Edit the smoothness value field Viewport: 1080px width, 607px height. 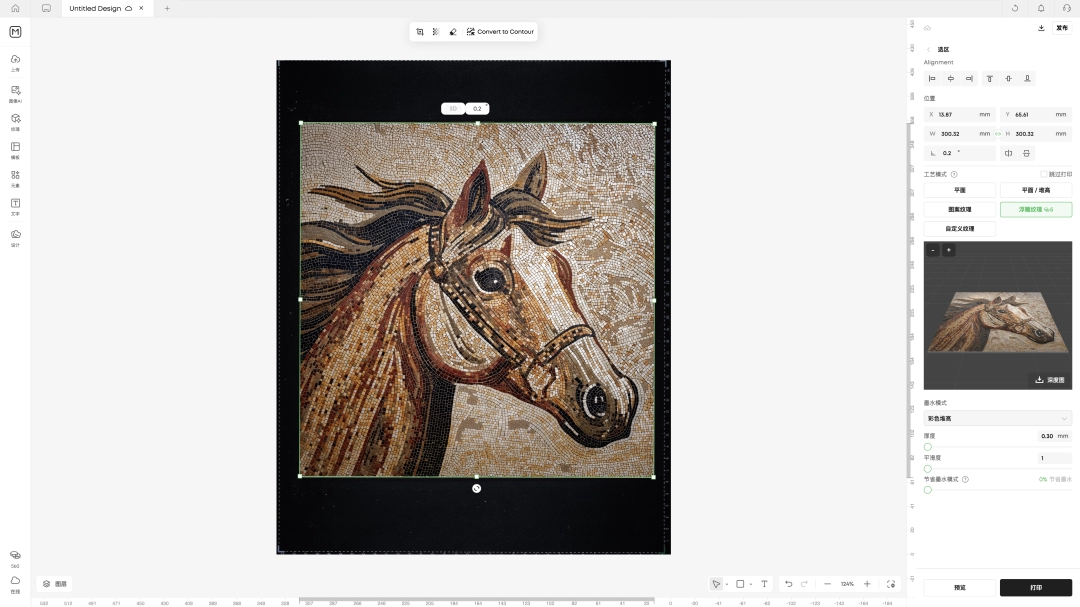[x=1054, y=458]
